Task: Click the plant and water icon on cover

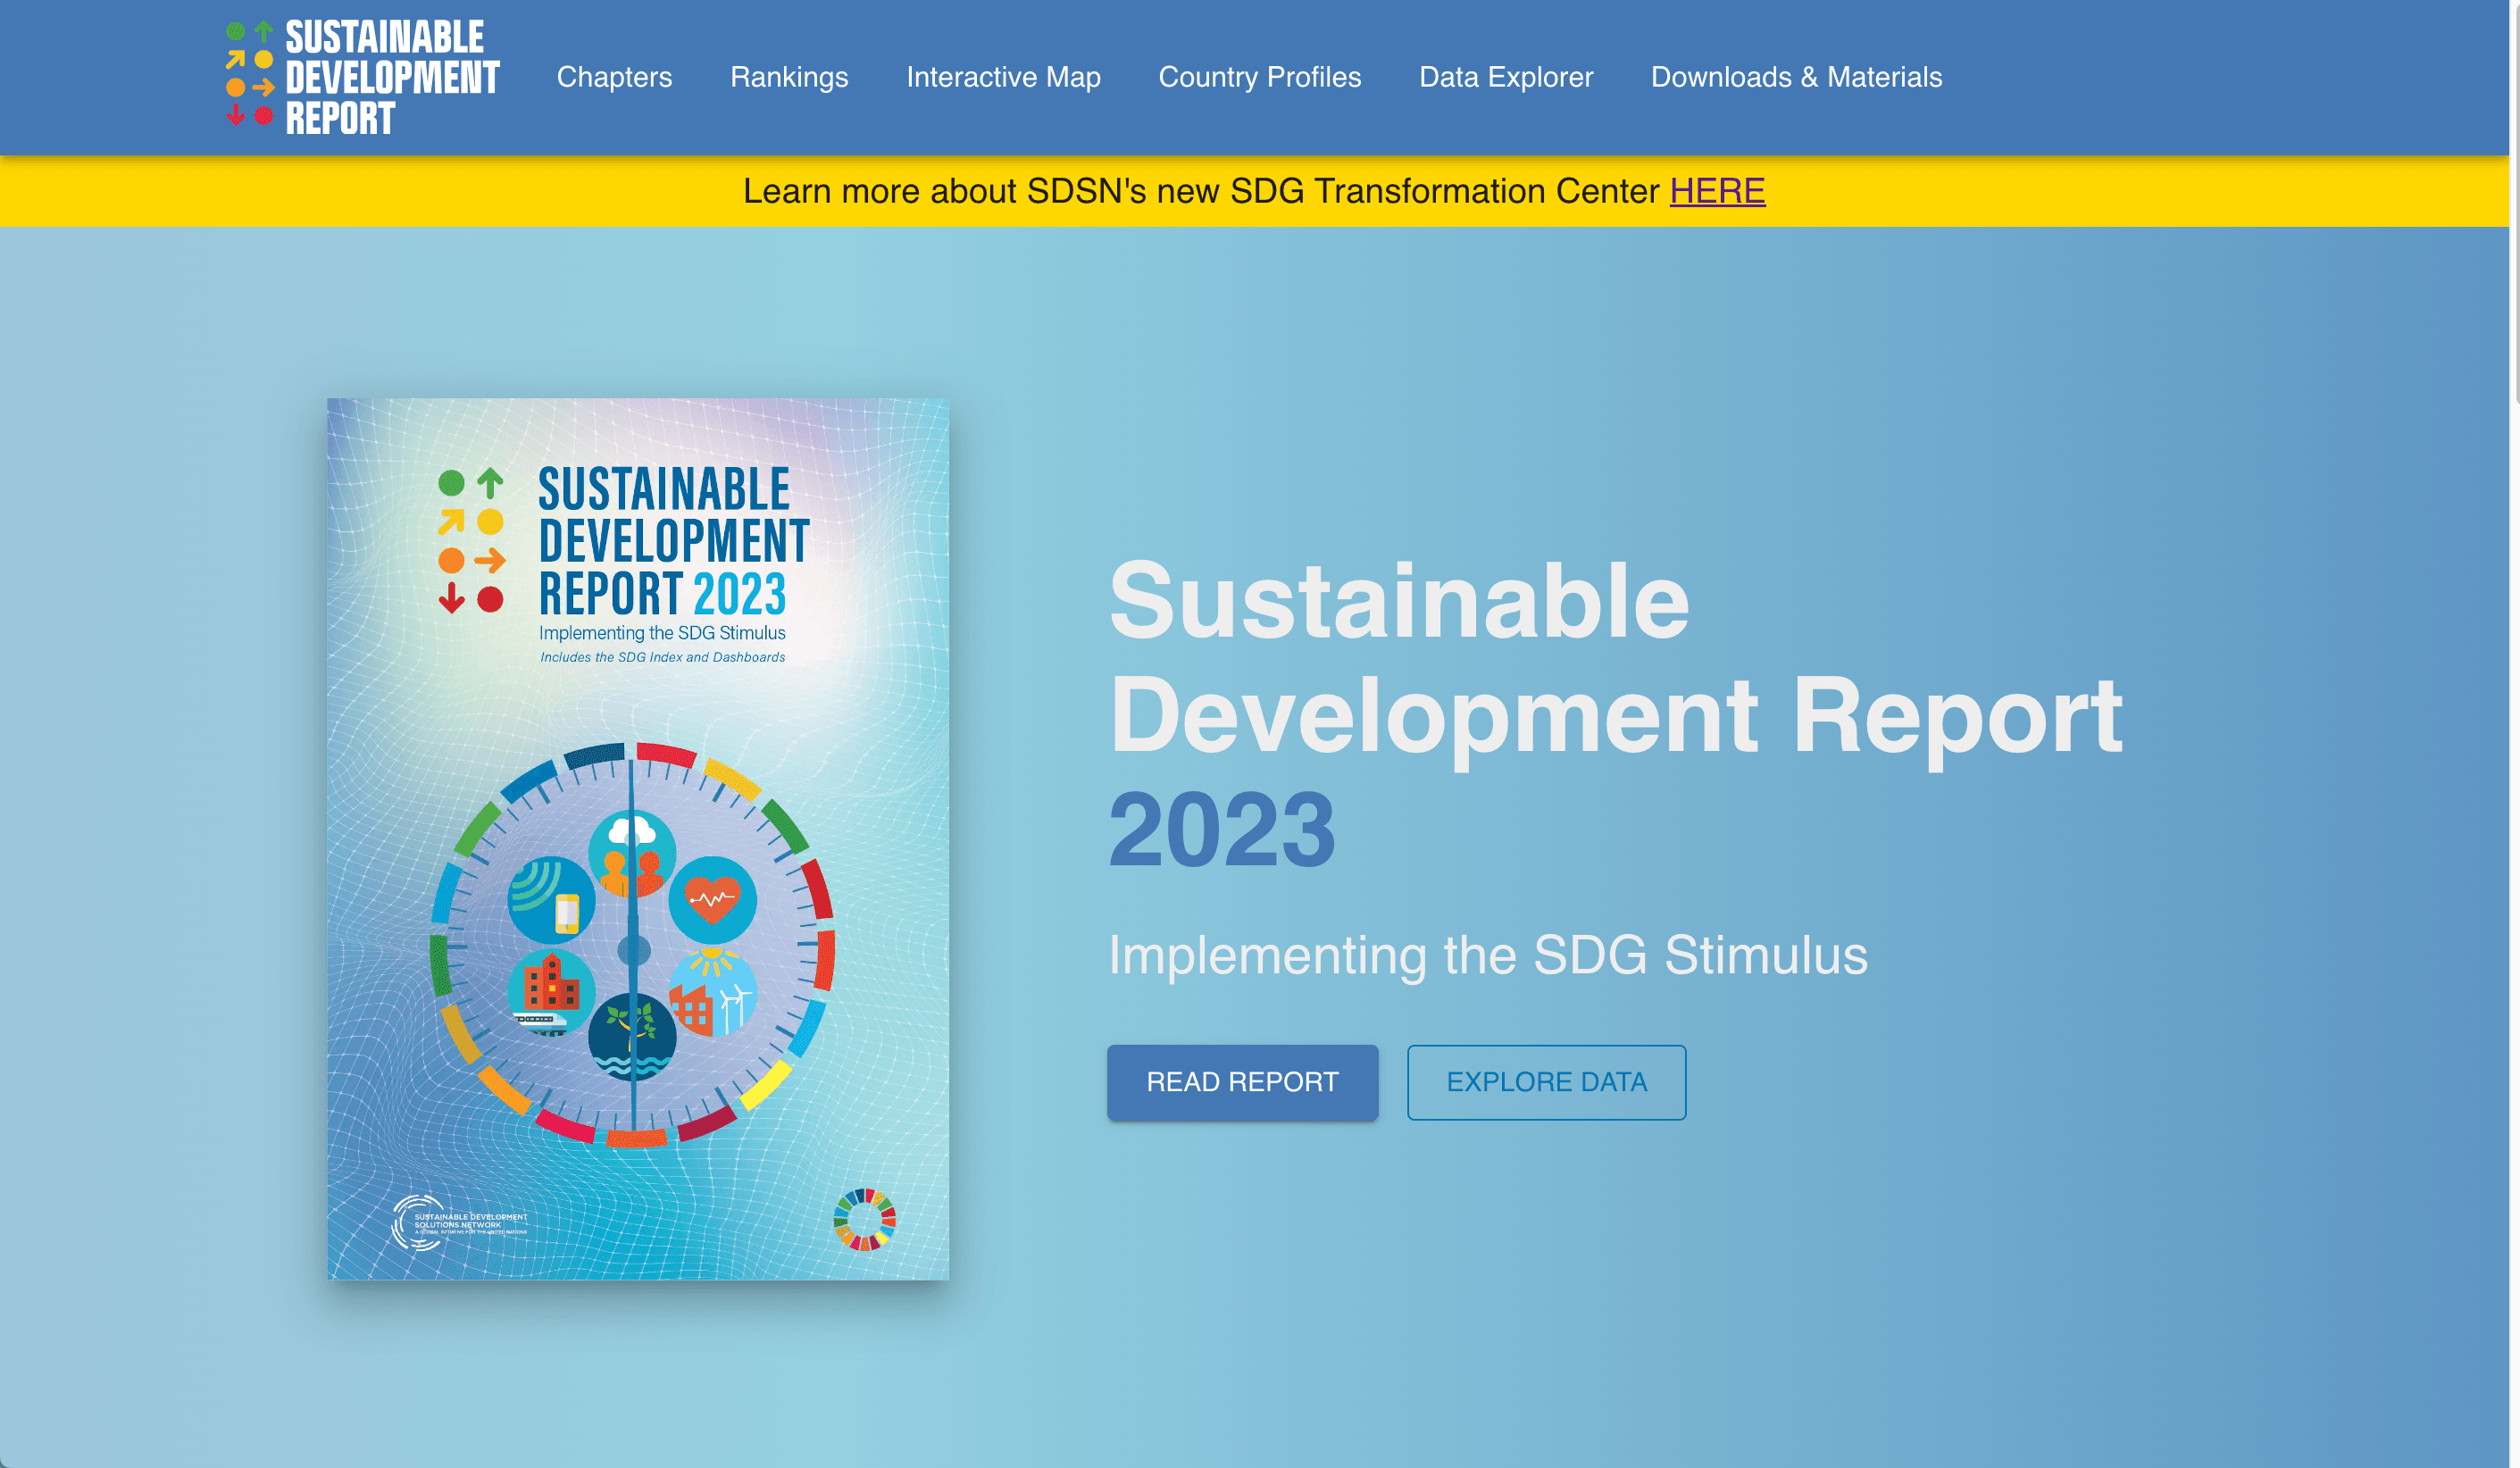Action: (632, 1037)
